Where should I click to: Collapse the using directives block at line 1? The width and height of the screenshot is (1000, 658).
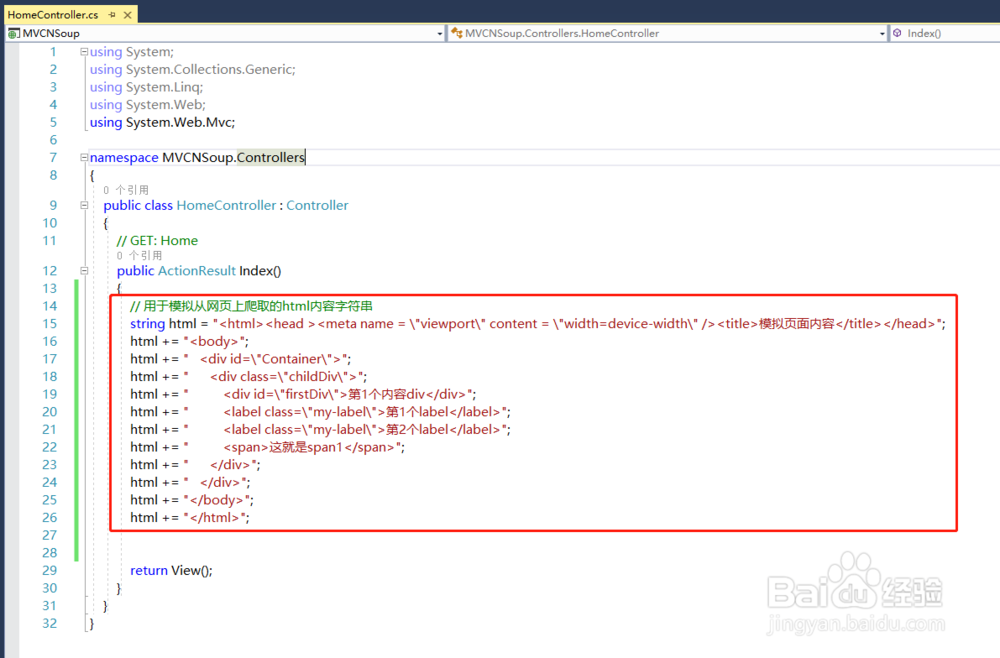point(83,51)
